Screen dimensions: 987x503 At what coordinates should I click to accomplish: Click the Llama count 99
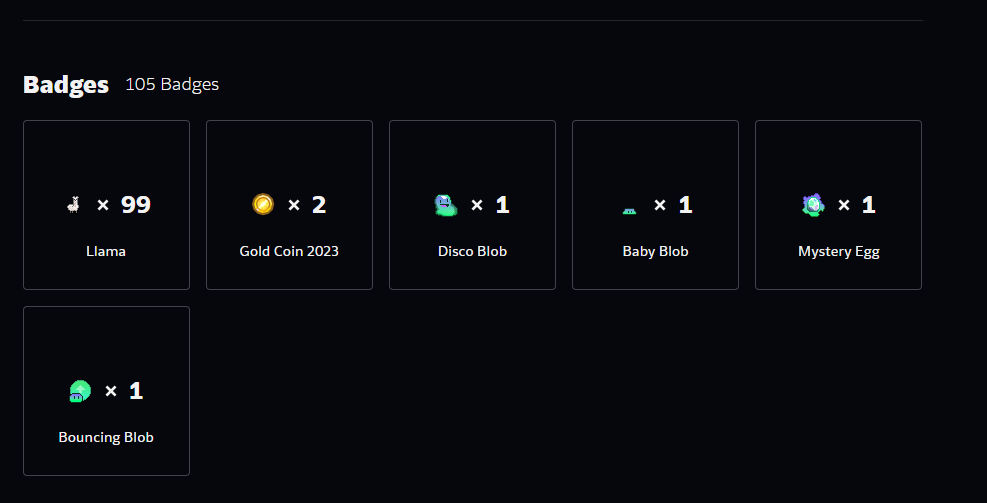136,205
